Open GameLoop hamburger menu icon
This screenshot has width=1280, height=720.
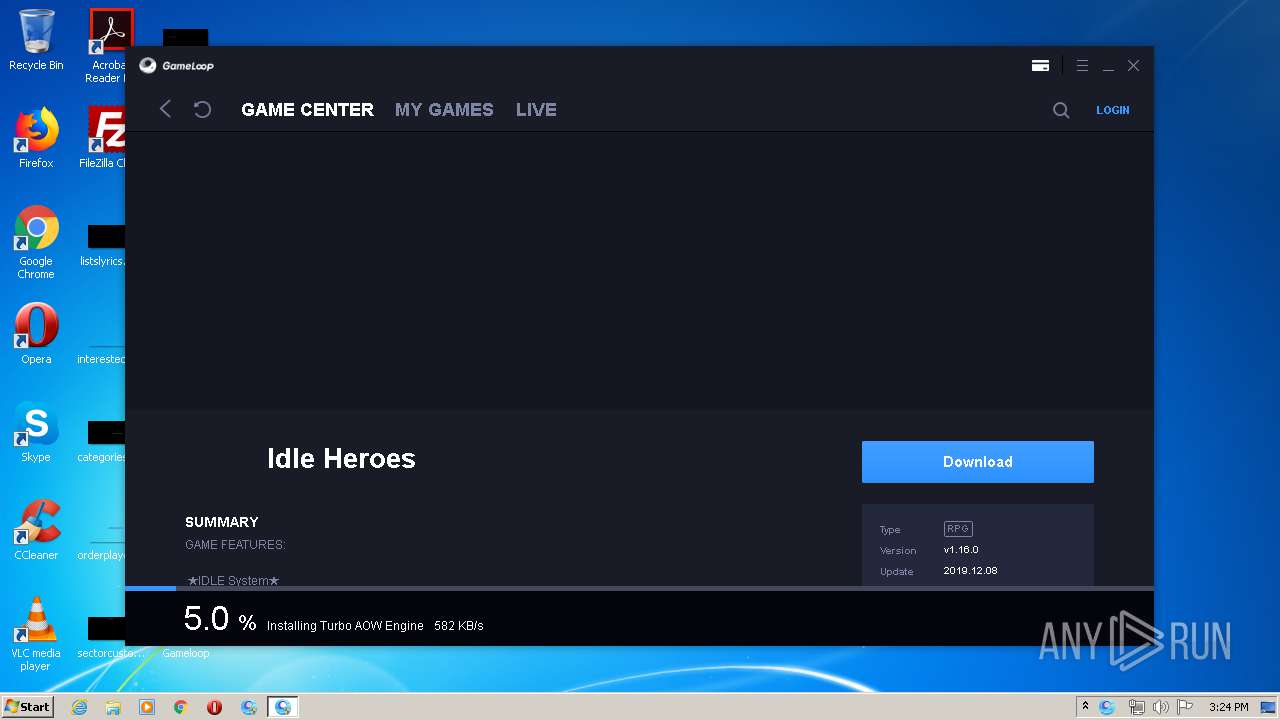1082,65
